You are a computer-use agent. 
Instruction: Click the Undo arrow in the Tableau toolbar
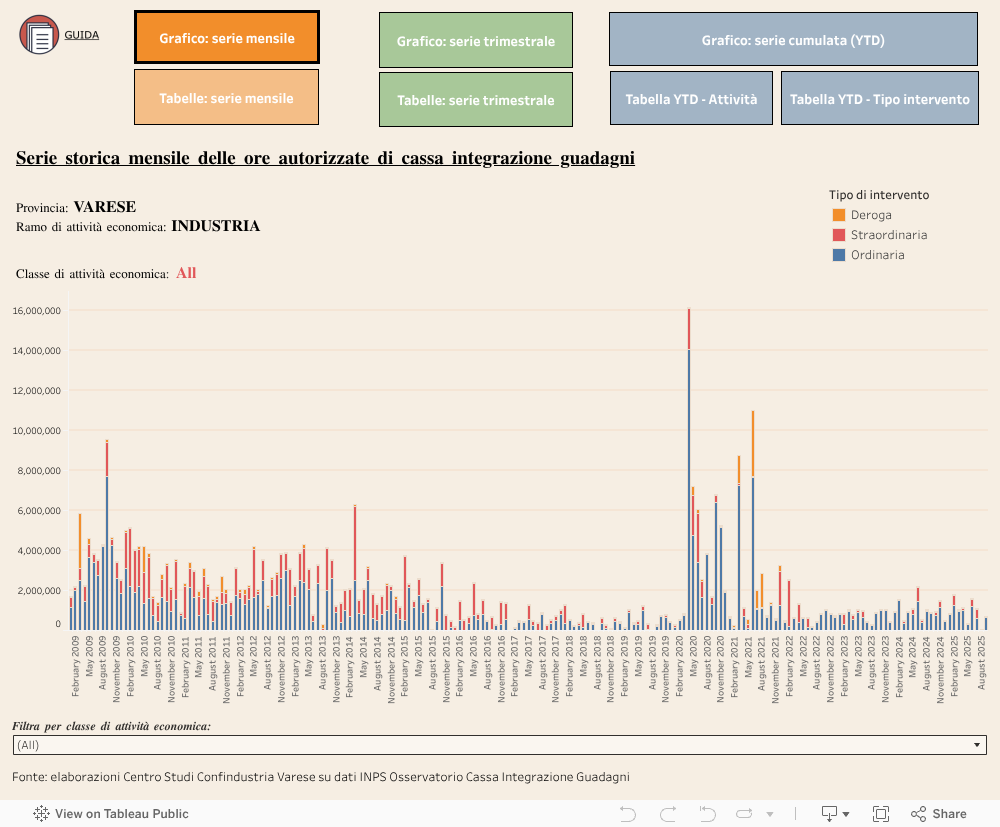pyautogui.click(x=627, y=813)
